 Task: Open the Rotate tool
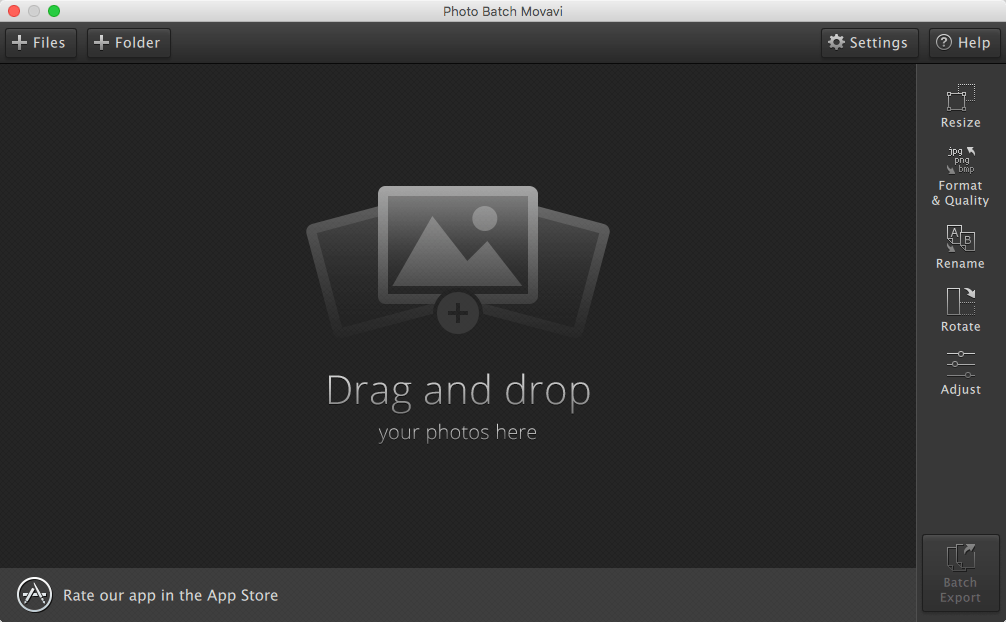960,310
